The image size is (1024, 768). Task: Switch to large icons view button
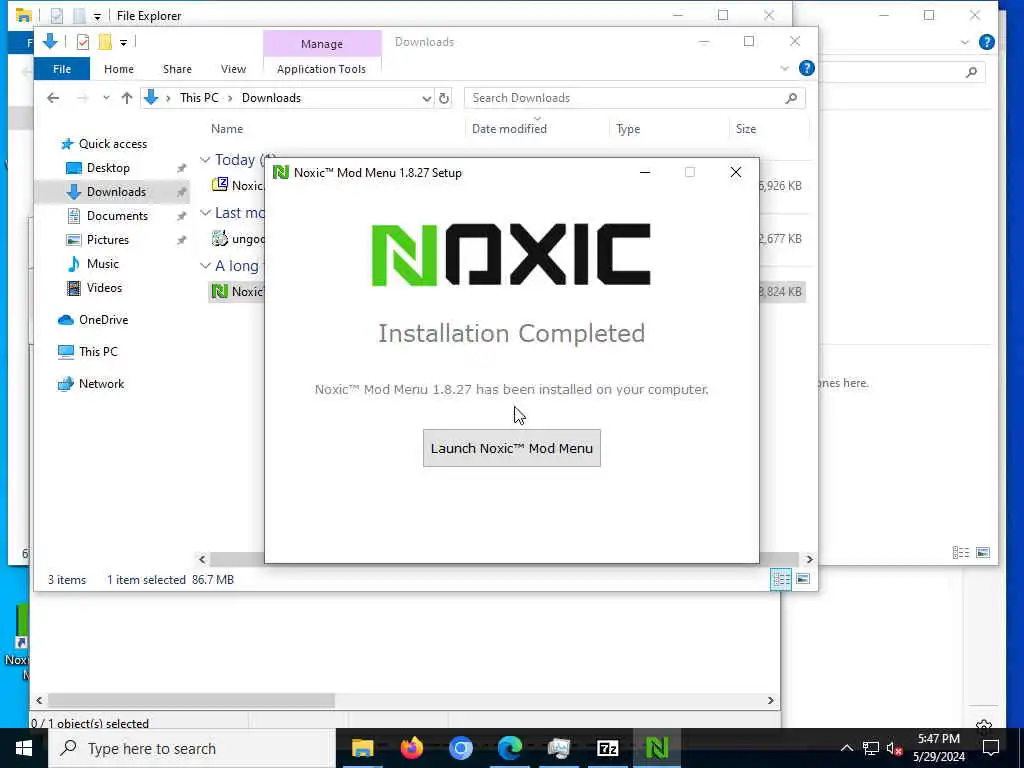(x=803, y=579)
